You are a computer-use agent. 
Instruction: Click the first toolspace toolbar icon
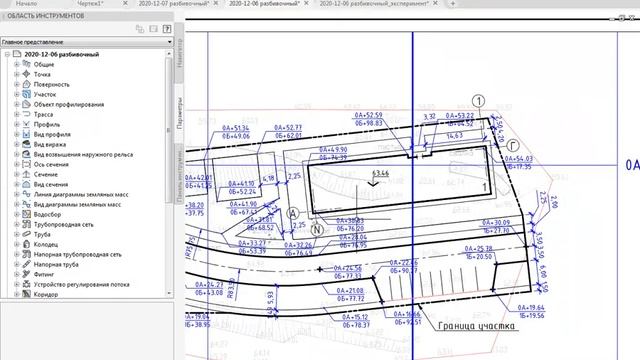140,29
